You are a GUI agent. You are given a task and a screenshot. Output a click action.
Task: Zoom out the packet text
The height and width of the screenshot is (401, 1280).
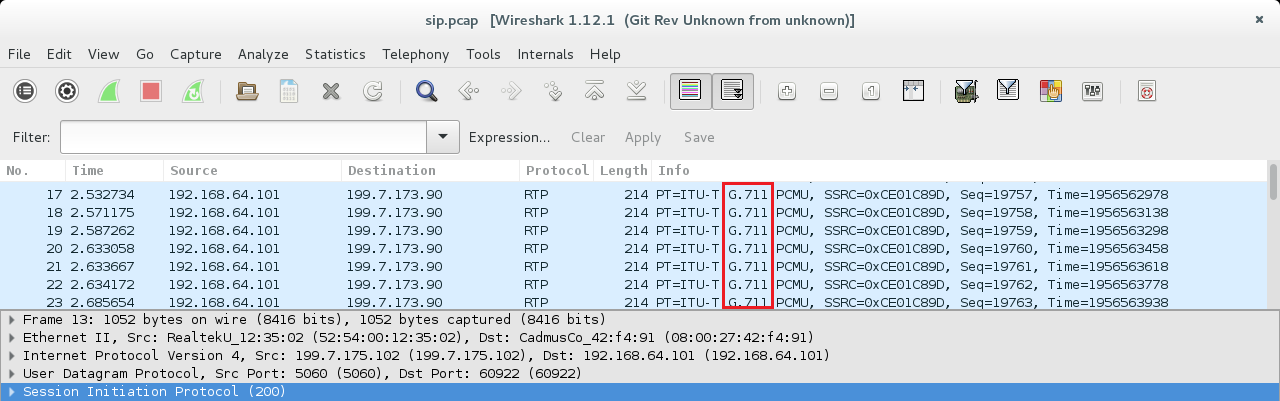pyautogui.click(x=829, y=91)
